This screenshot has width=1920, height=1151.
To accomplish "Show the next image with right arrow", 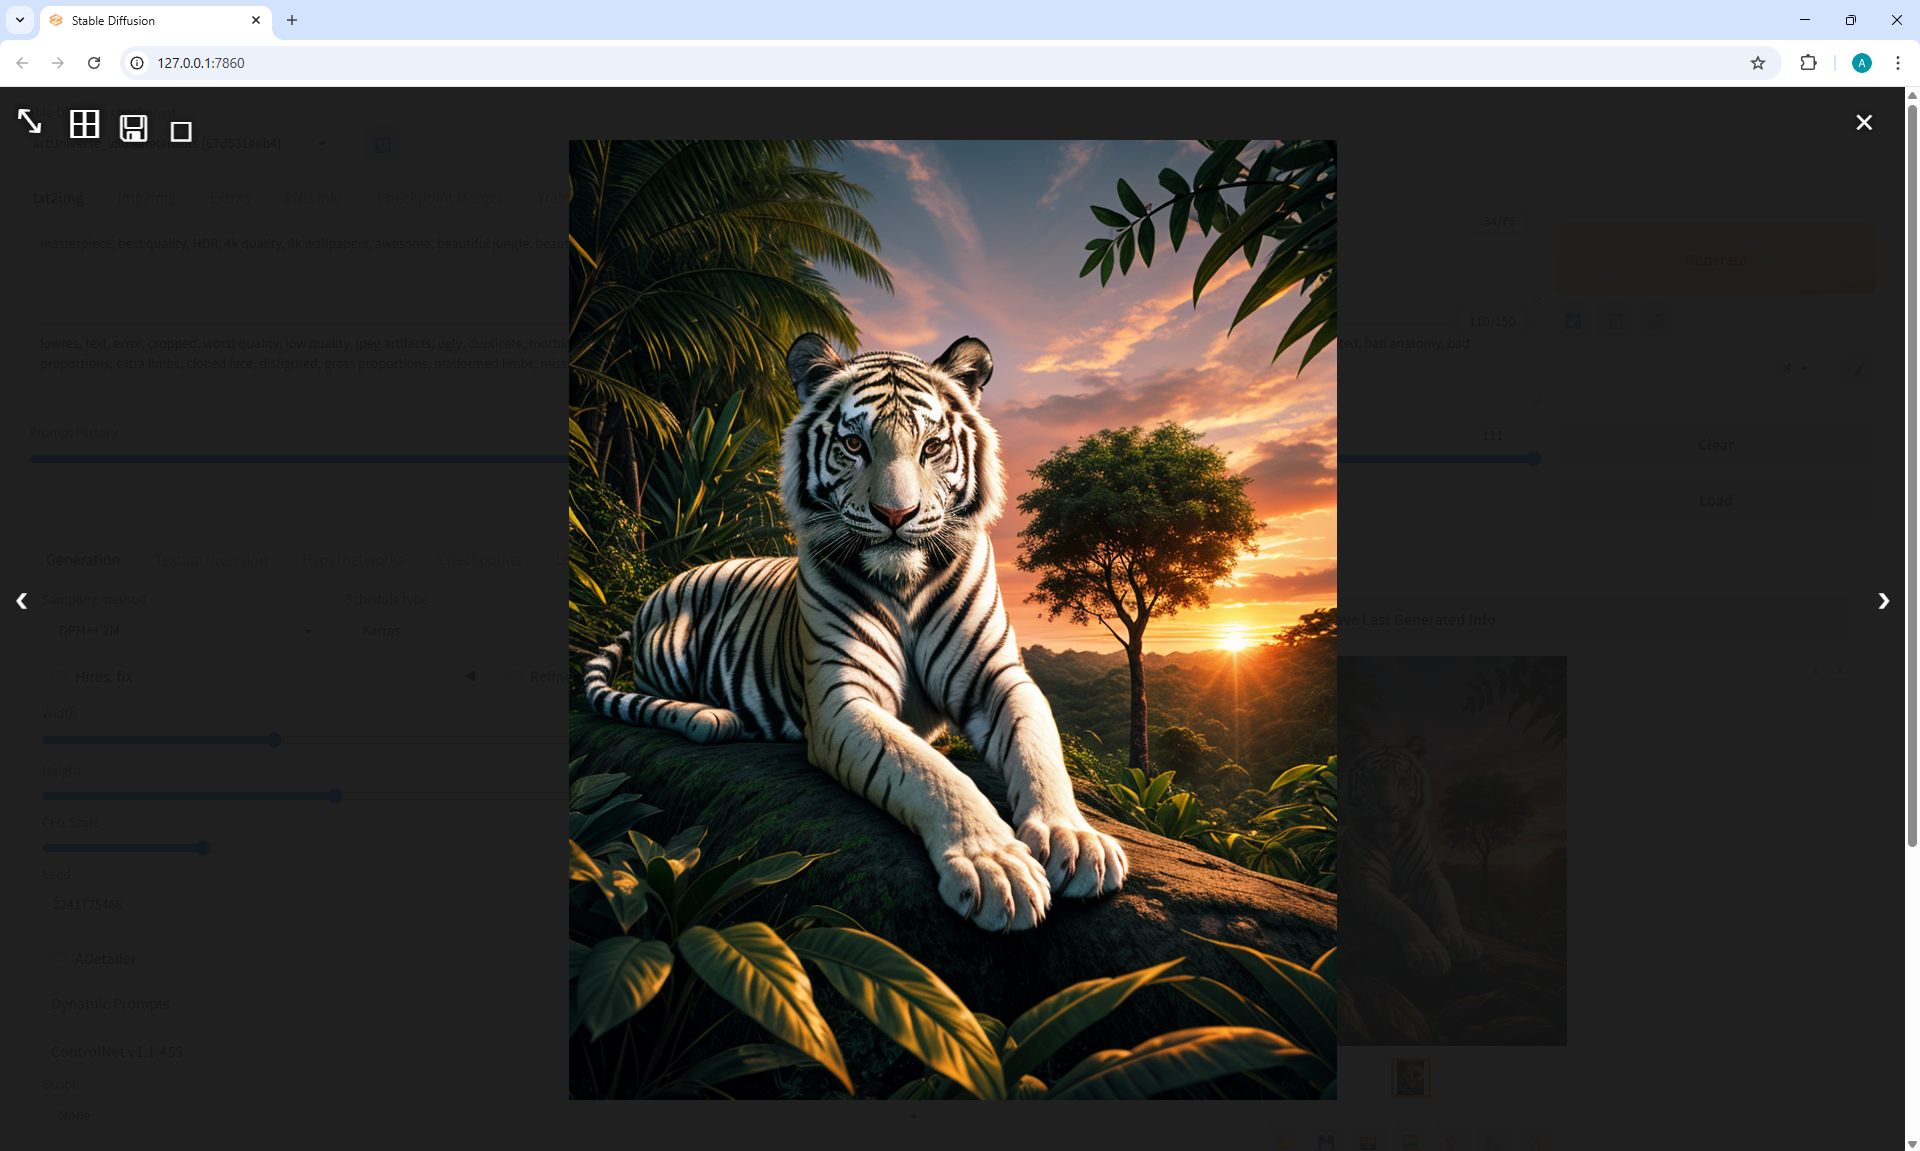I will click(x=1884, y=601).
